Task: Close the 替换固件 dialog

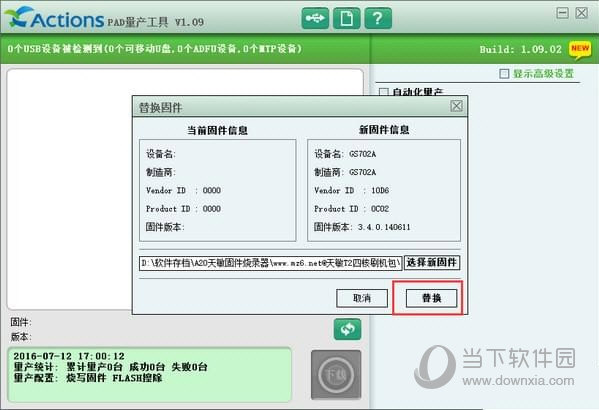Action: click(x=457, y=106)
